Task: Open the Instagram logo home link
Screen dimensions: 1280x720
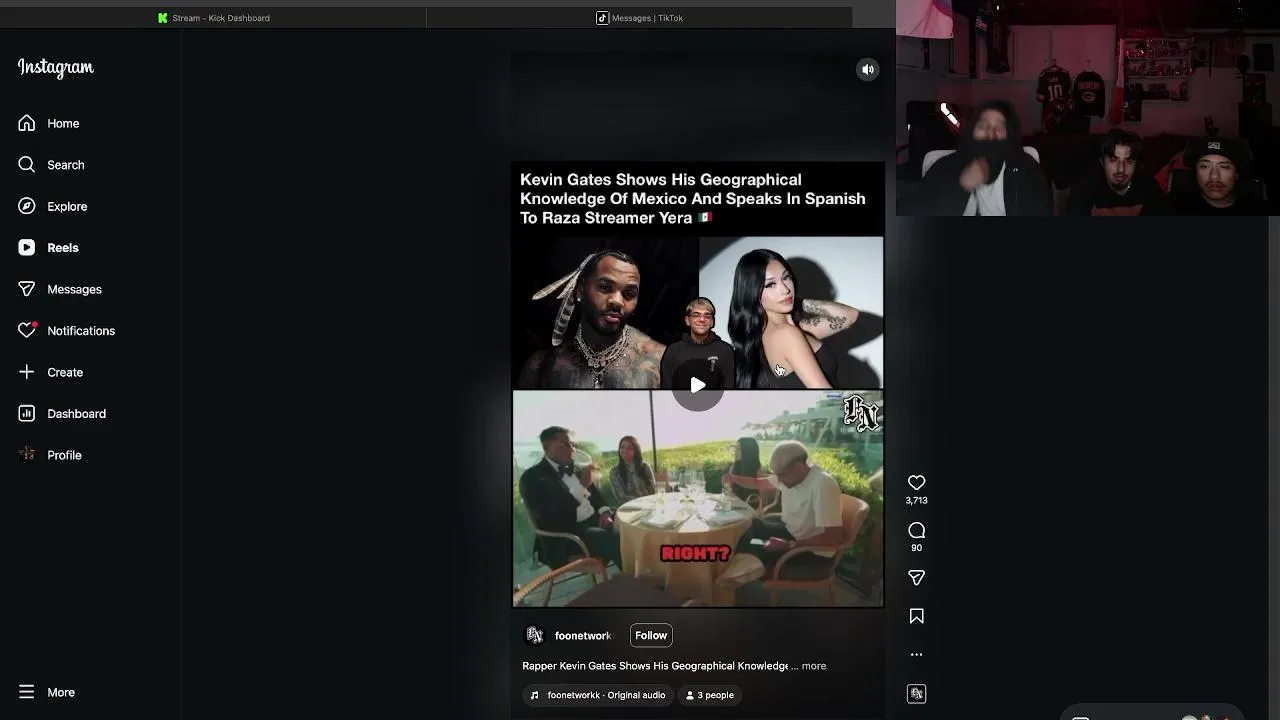Action: [56, 68]
